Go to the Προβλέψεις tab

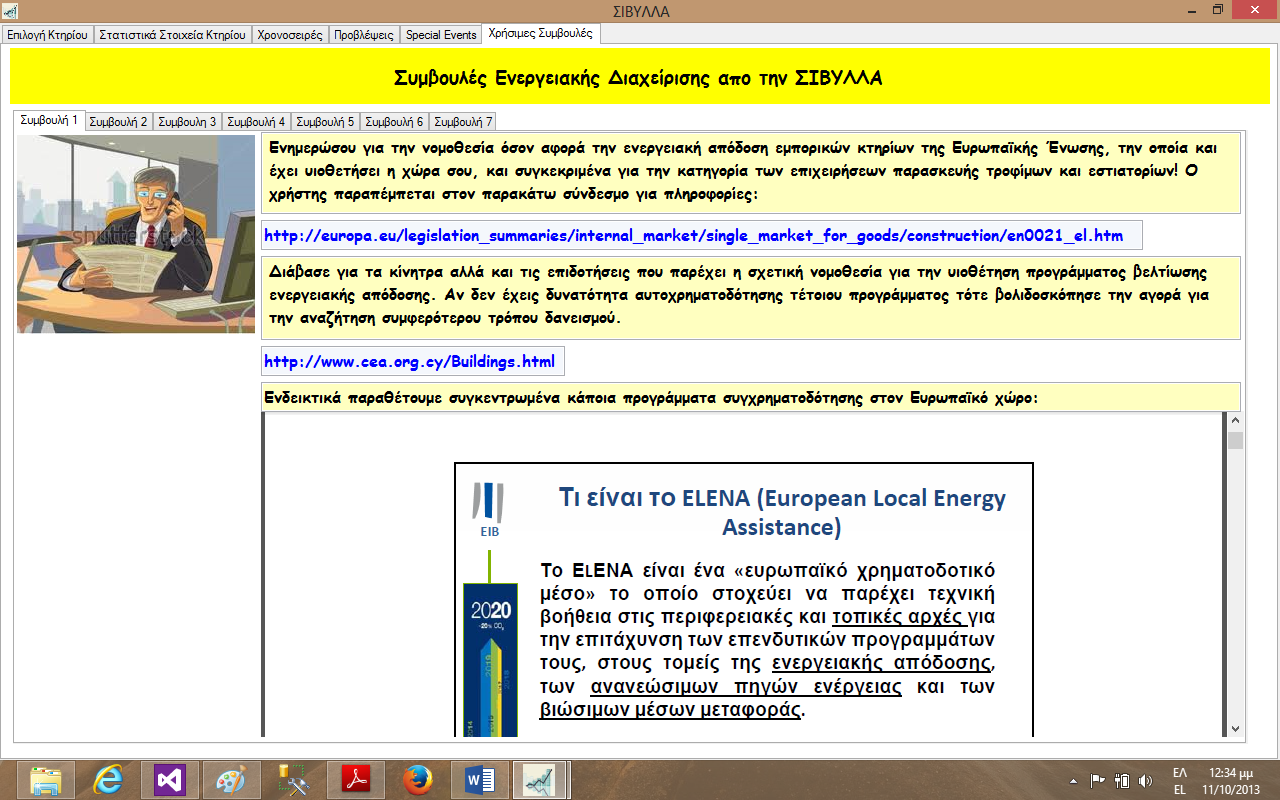tap(364, 34)
